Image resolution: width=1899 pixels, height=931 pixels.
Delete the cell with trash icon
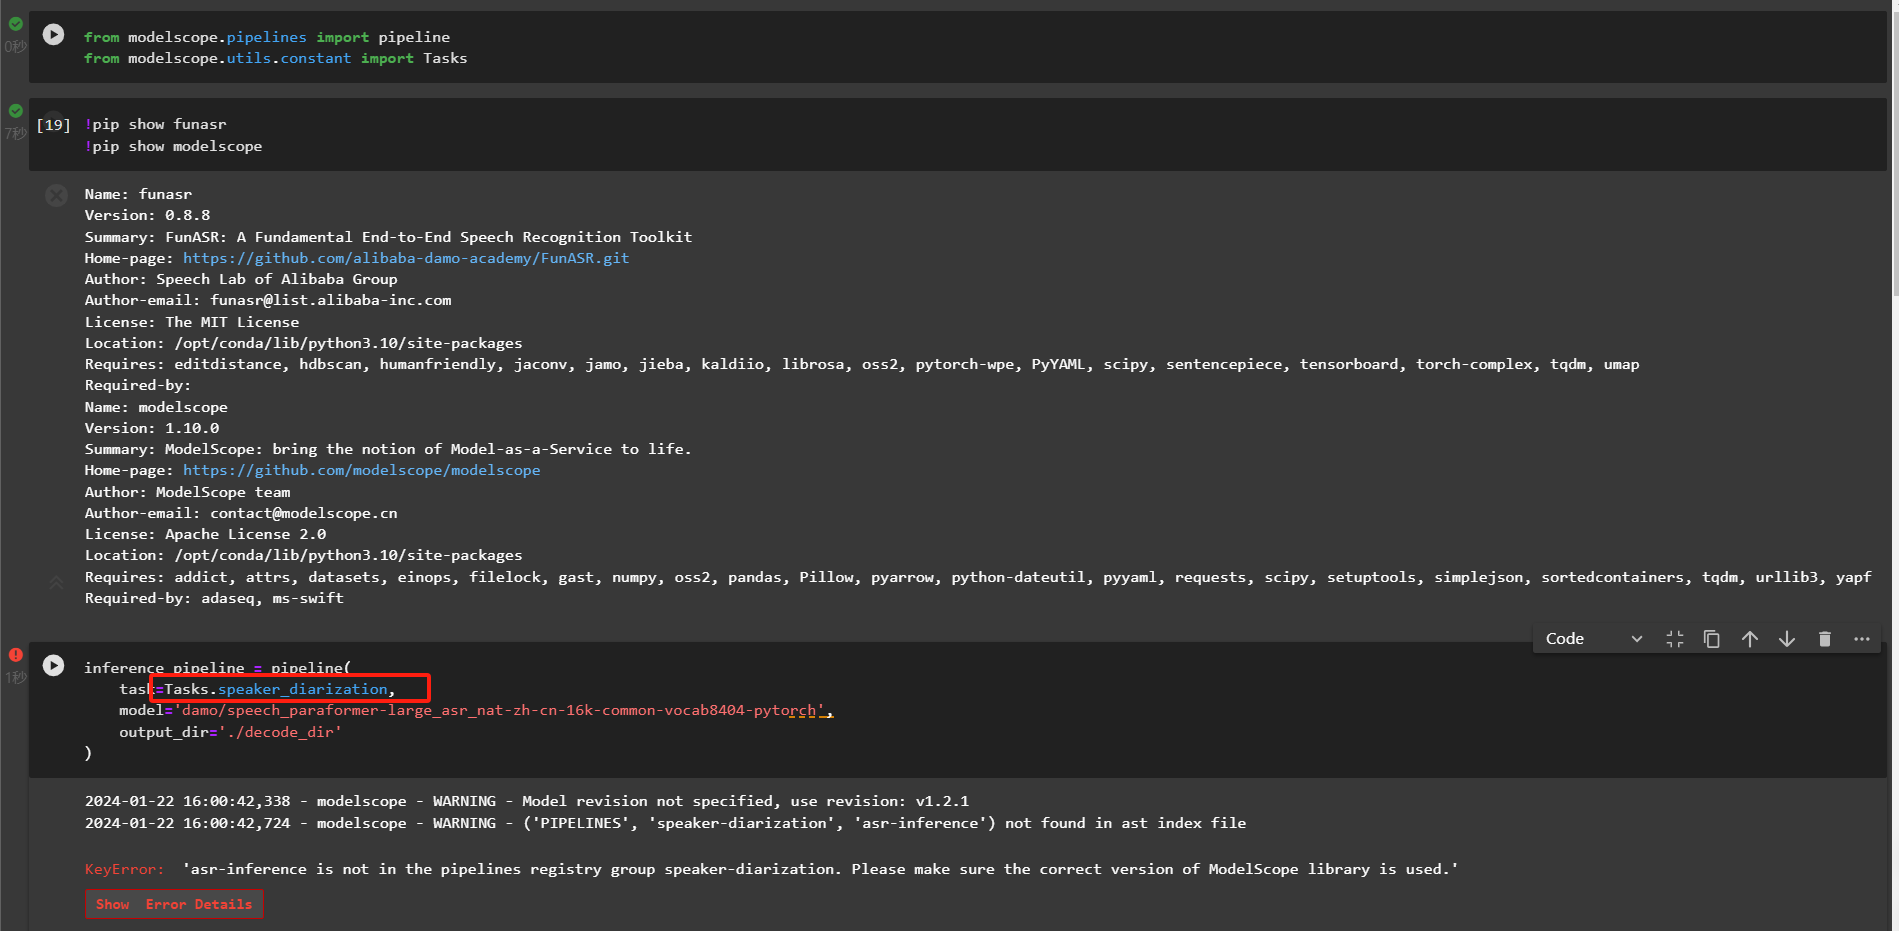1825,639
